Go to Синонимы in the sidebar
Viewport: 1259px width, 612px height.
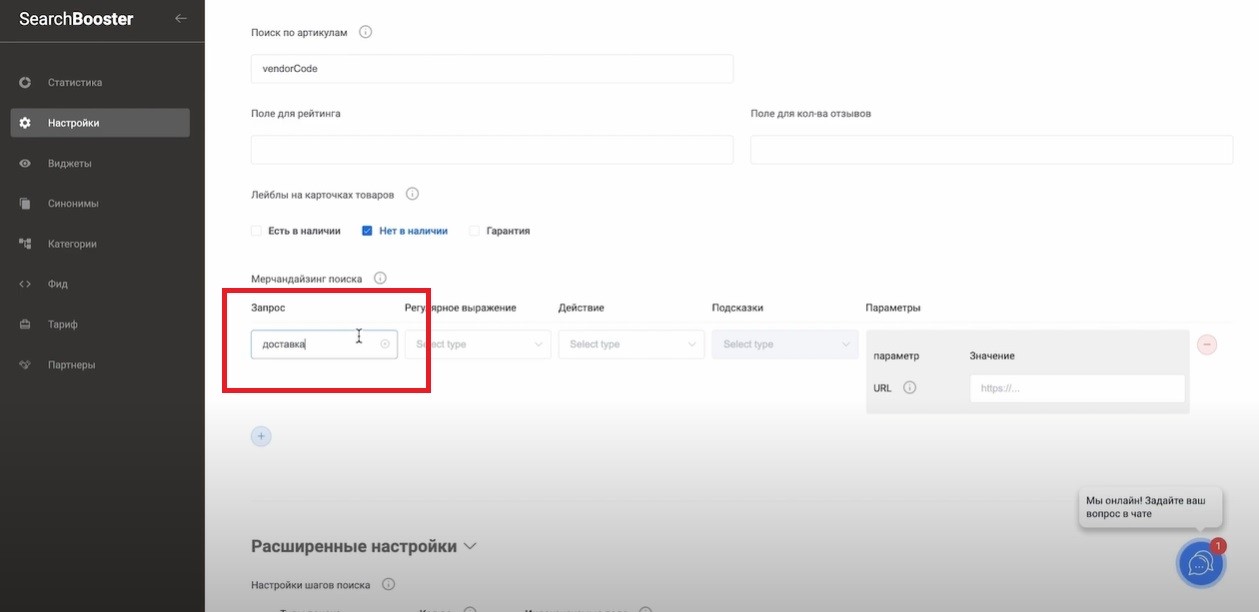(x=73, y=204)
